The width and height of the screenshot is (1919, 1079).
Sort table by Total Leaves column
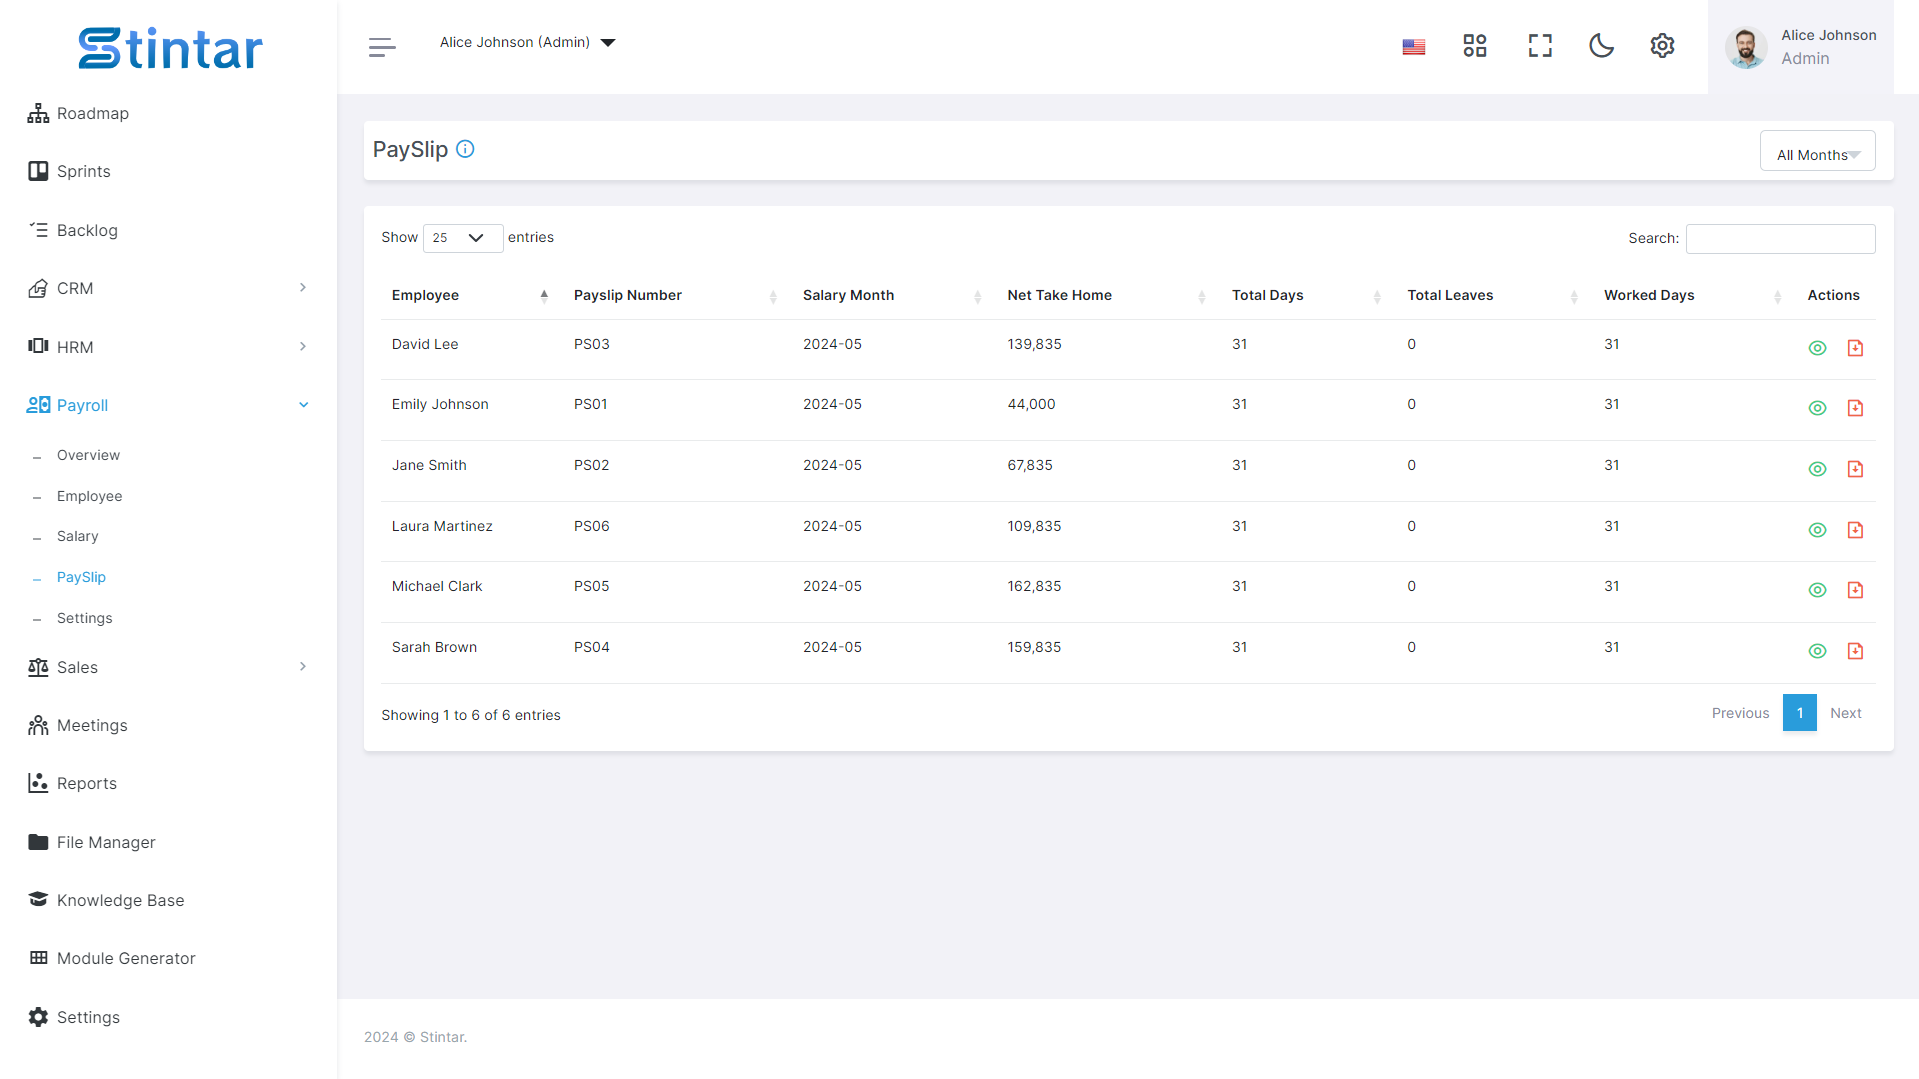(x=1495, y=295)
